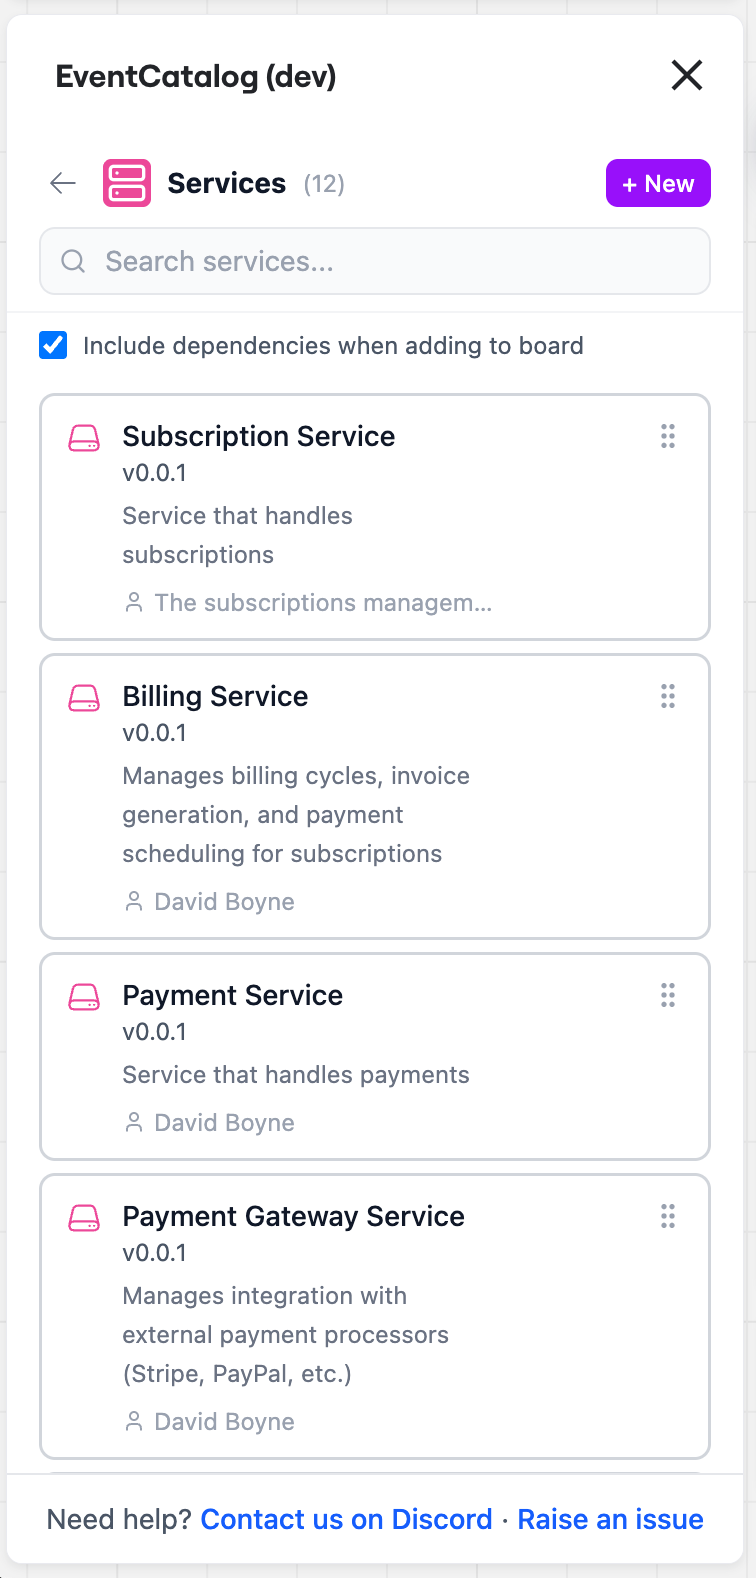Click the Billing Service drag handle

pos(668,696)
